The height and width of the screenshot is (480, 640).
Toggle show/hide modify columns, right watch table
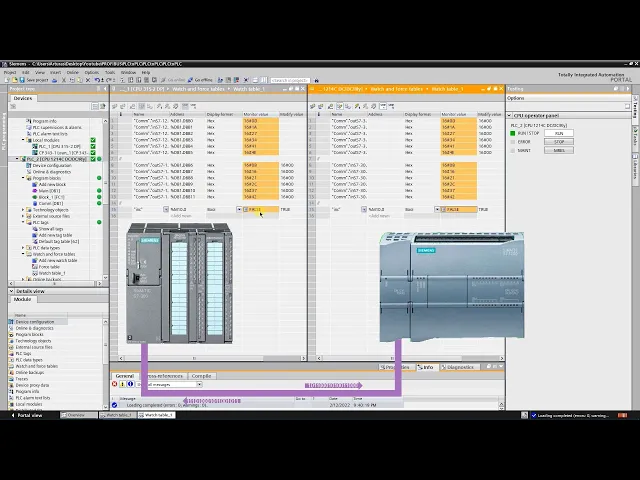pos(340,106)
